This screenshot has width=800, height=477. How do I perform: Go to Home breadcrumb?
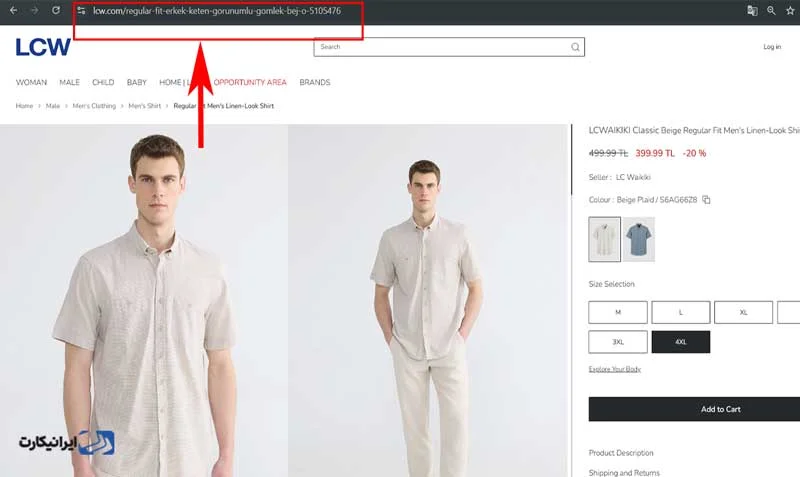[24, 106]
